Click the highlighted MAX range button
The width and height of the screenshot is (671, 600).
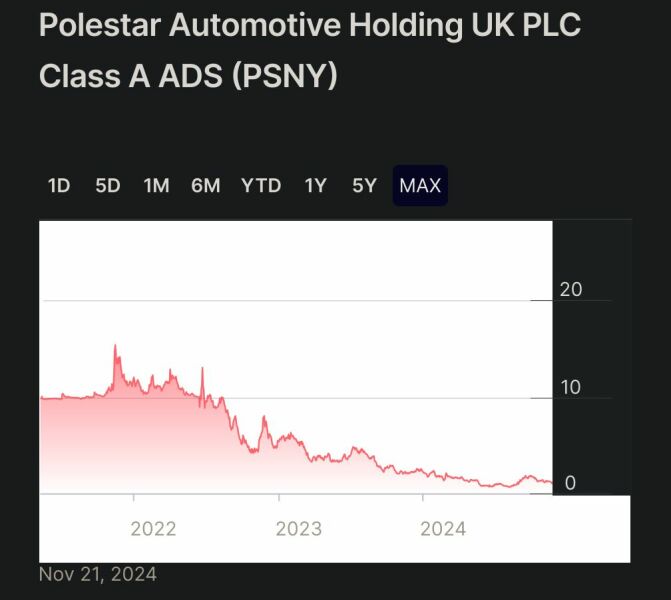(x=420, y=185)
